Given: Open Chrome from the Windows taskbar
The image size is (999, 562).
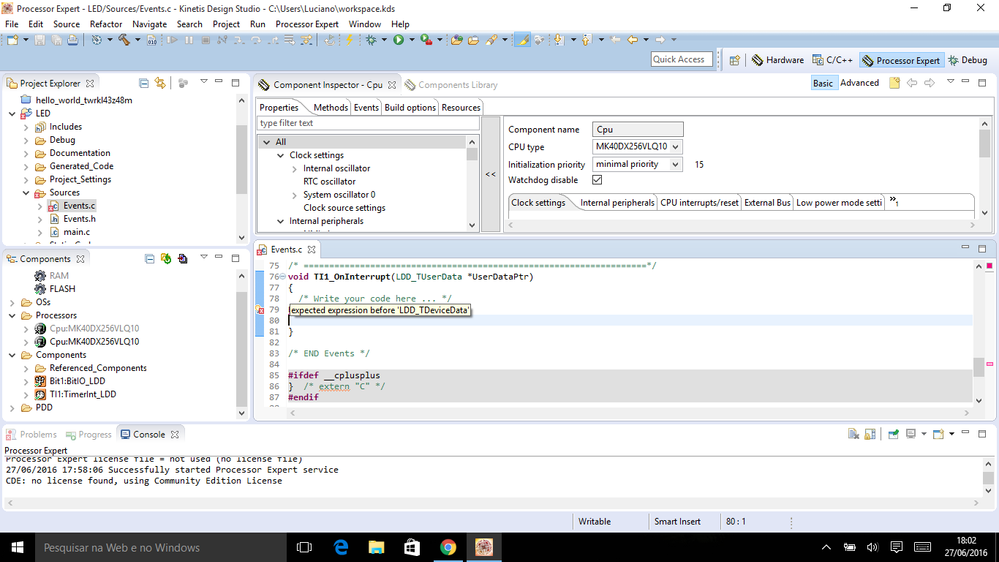Looking at the screenshot, I should [x=448, y=547].
